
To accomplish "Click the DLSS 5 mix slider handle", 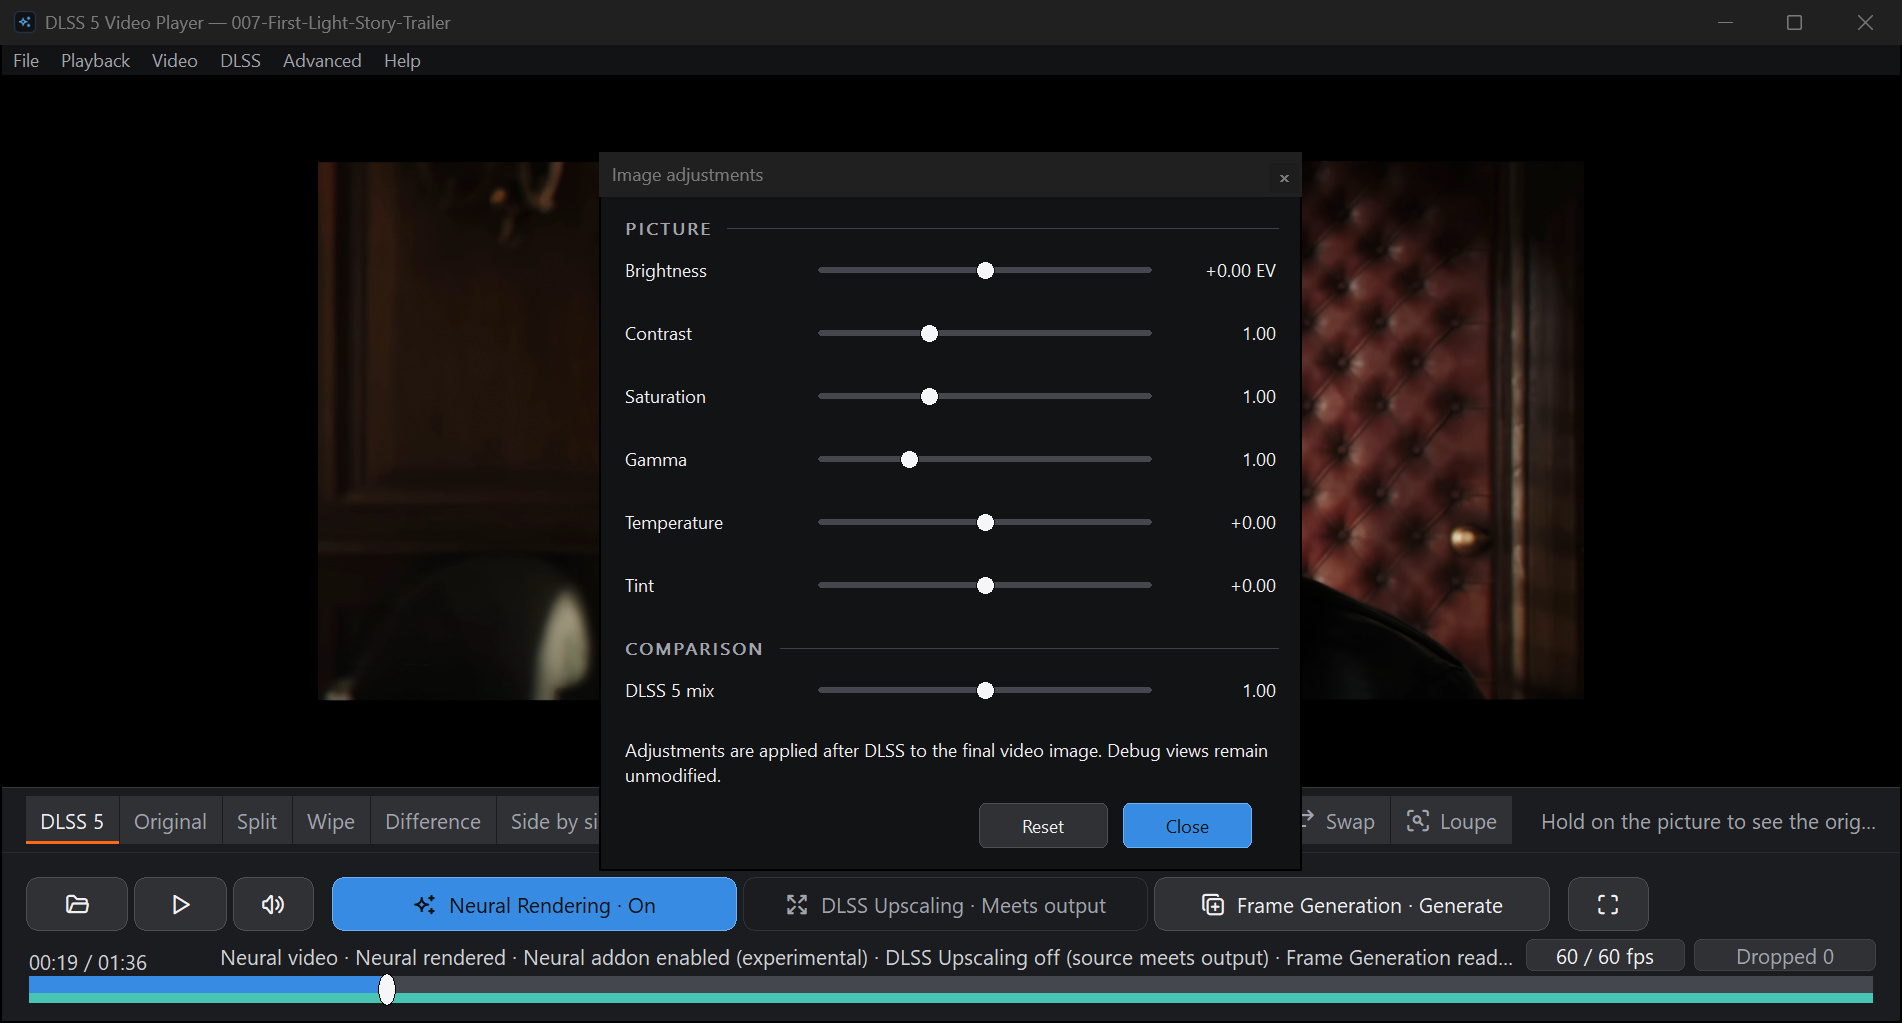I will coord(985,691).
